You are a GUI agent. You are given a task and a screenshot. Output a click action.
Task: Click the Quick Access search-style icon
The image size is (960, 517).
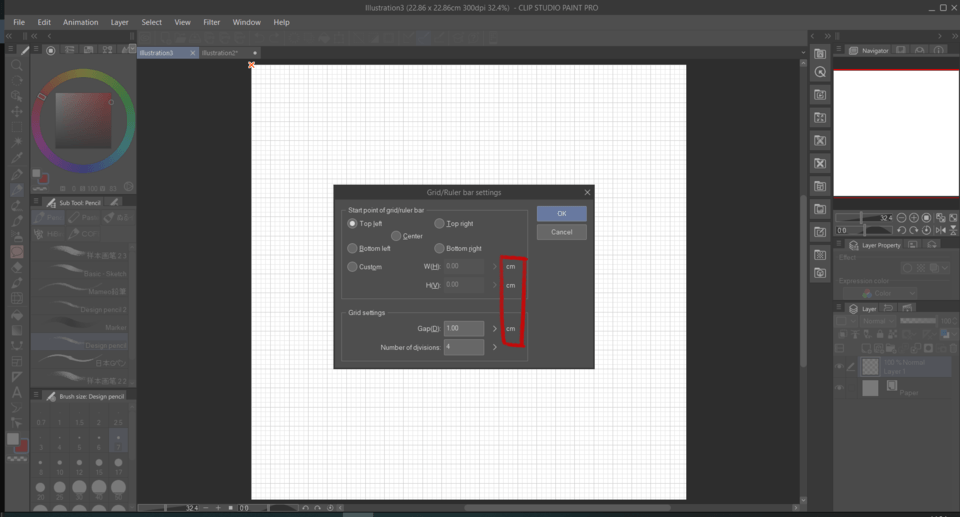click(x=820, y=72)
